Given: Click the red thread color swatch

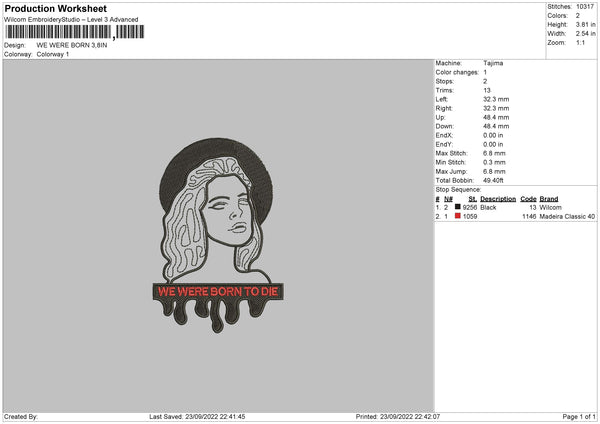Looking at the screenshot, I should pyautogui.click(x=457, y=216).
